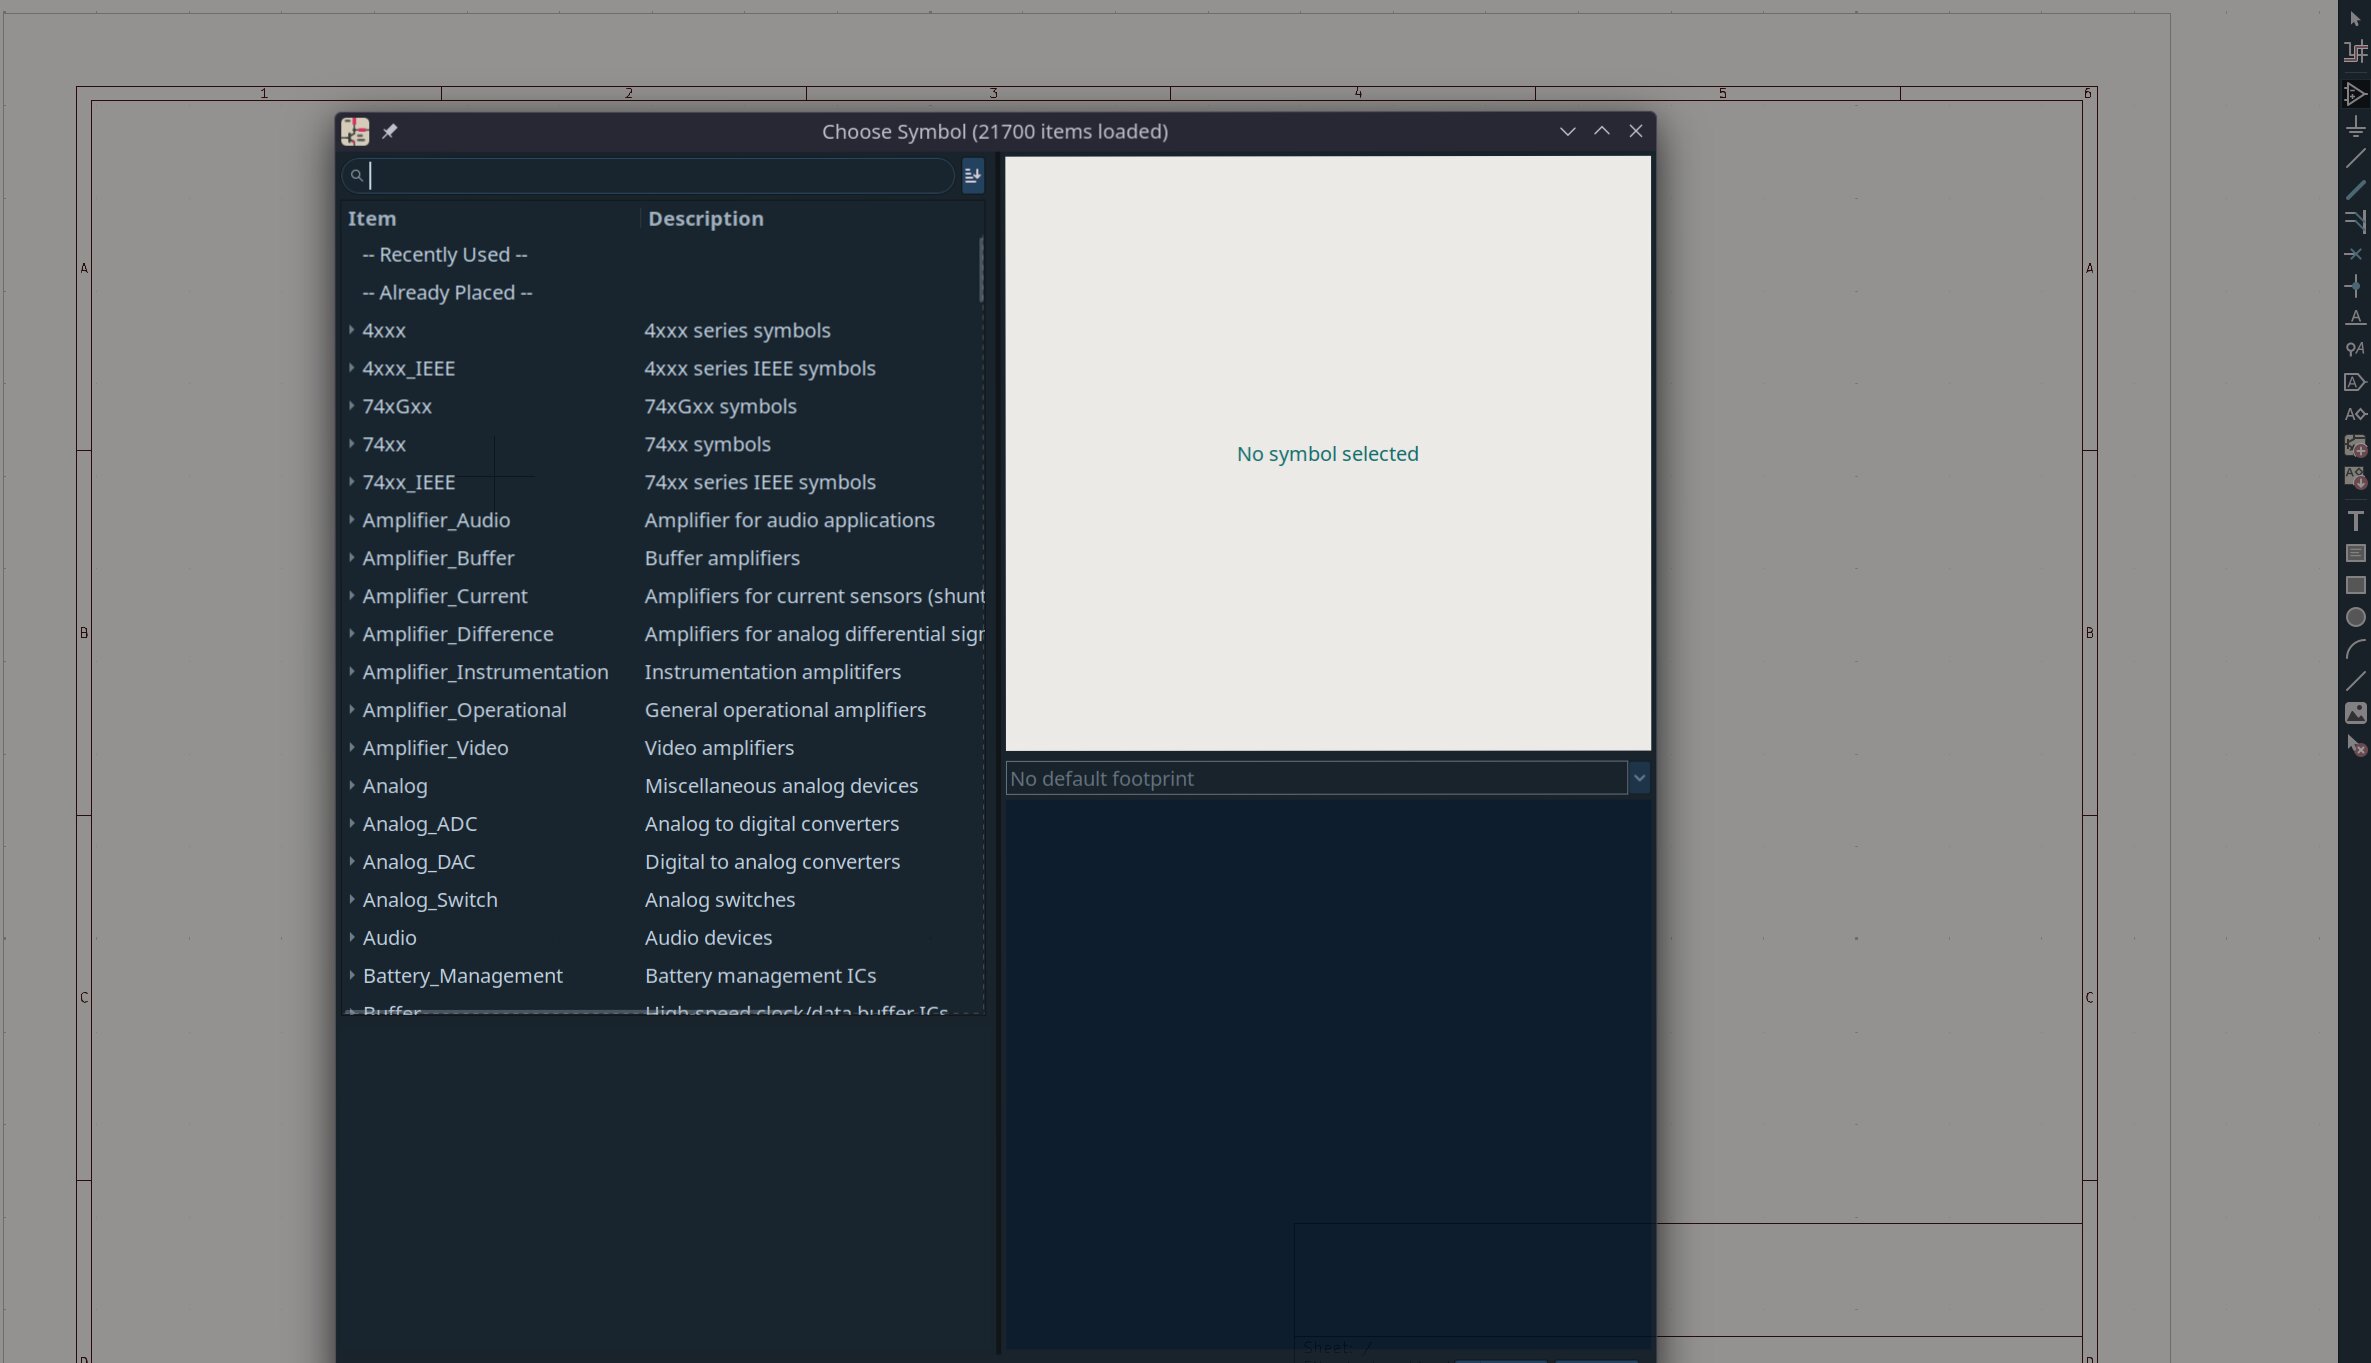
Task: Select the Amplifier_Instrumentation library row
Action: 660,672
